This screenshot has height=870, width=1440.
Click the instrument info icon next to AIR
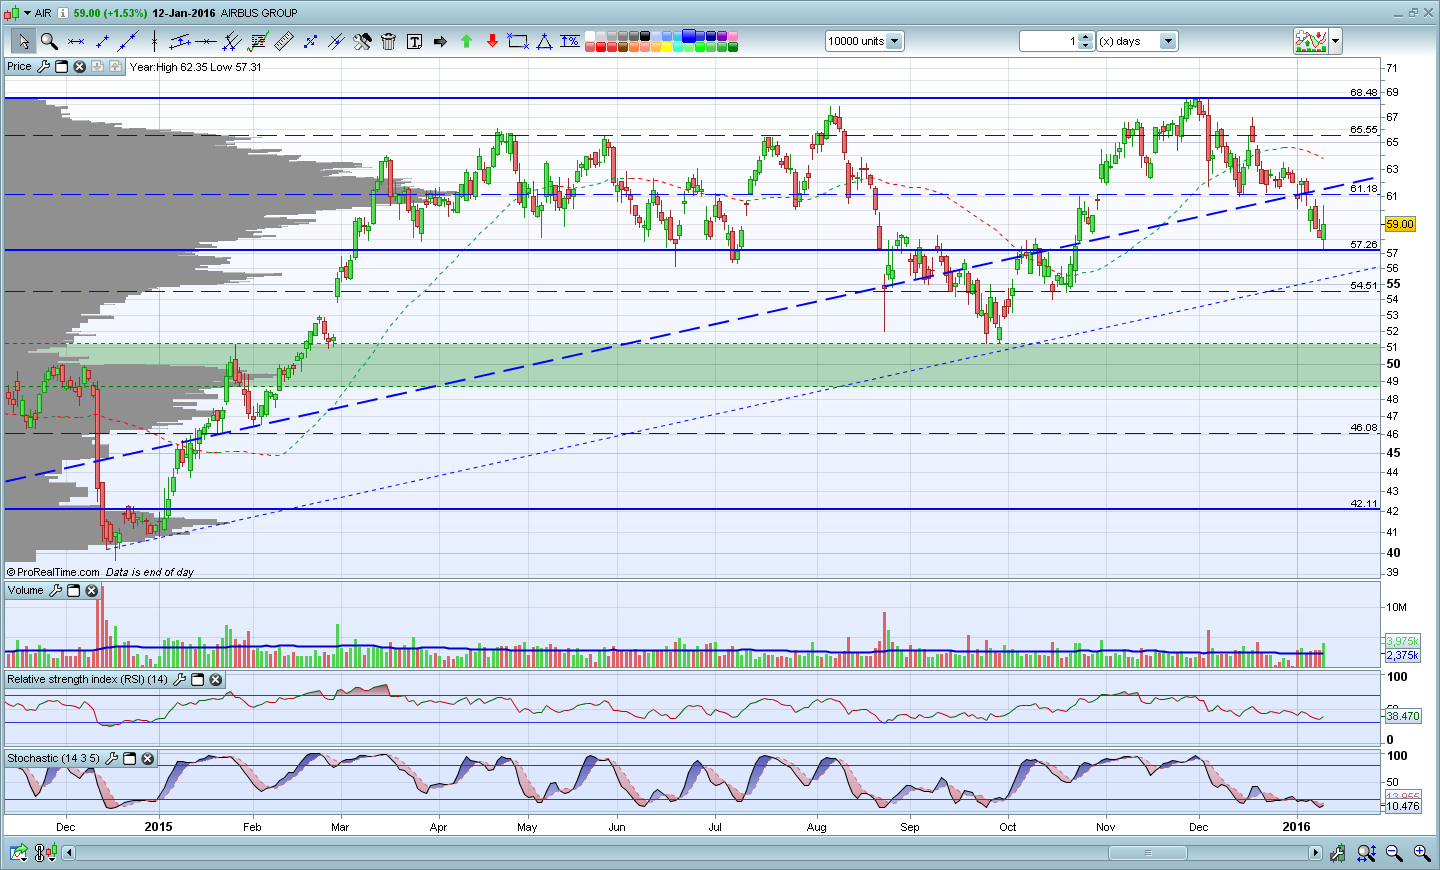pos(63,13)
